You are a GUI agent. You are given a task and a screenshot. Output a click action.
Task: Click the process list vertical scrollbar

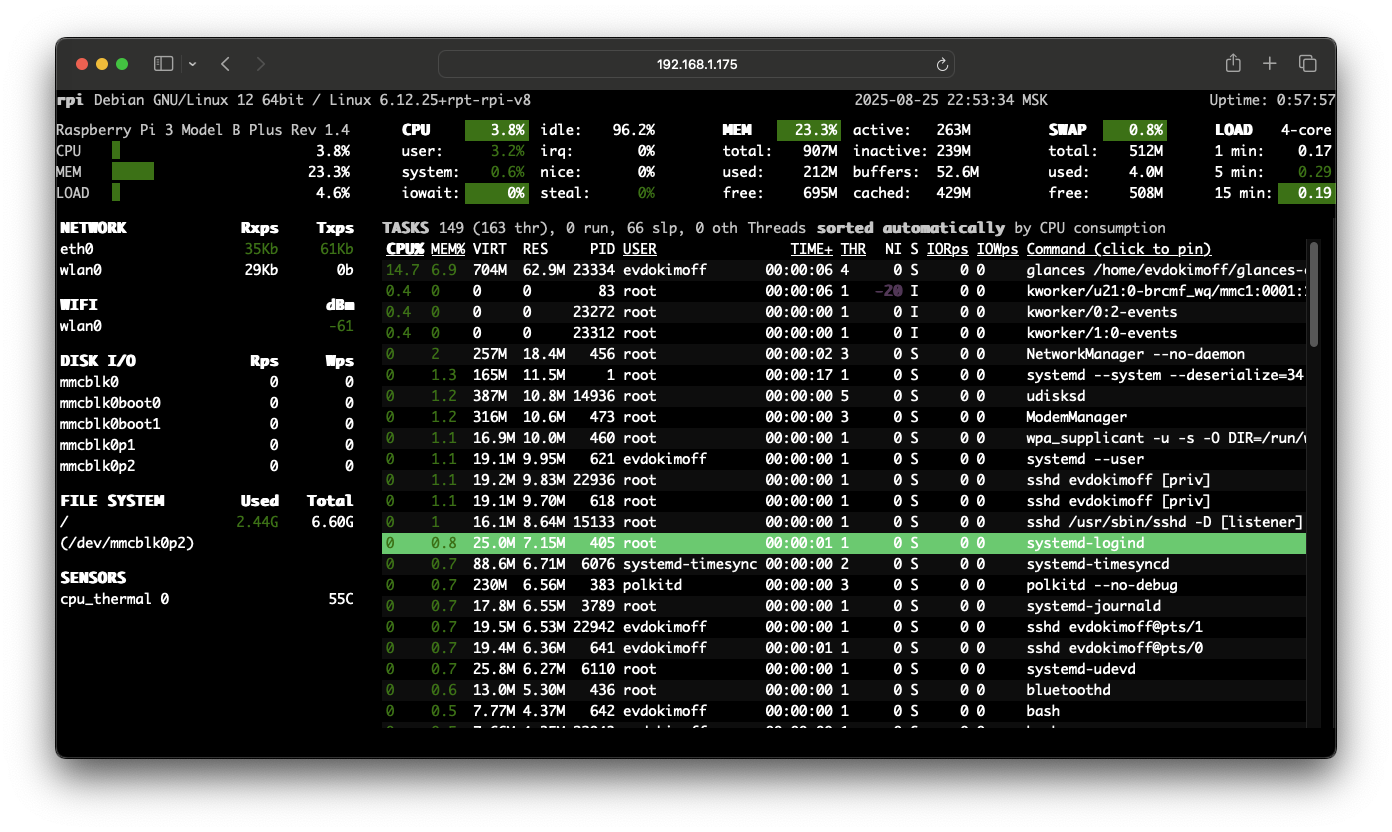pyautogui.click(x=1313, y=295)
